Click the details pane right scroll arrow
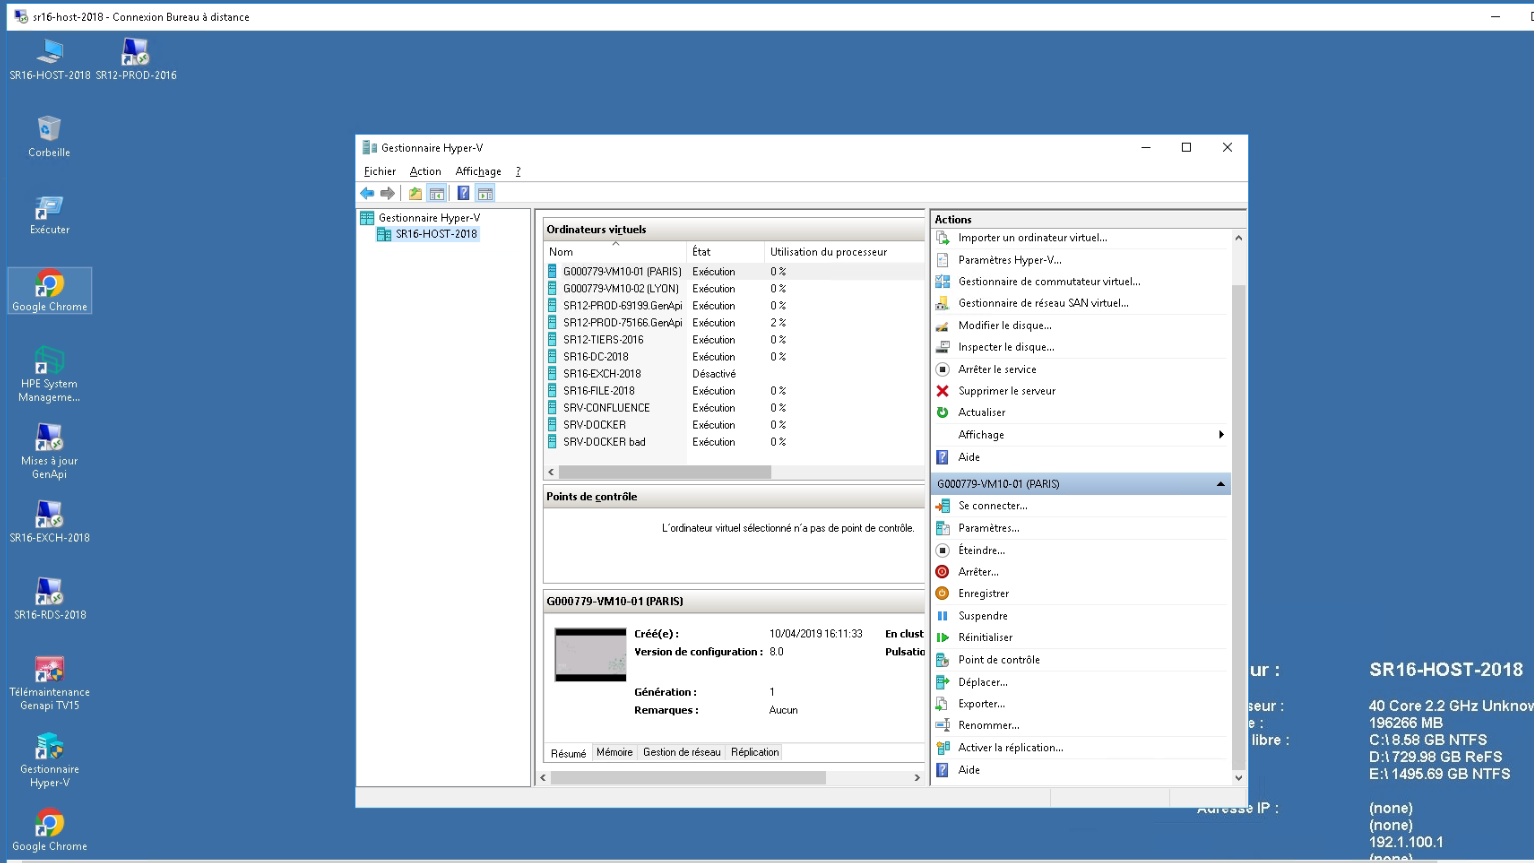This screenshot has width=1534, height=863. (917, 778)
